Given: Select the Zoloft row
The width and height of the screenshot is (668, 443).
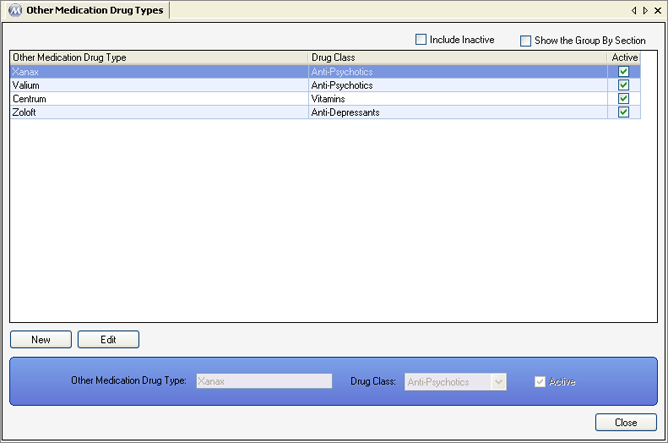Looking at the screenshot, I should click(x=325, y=112).
